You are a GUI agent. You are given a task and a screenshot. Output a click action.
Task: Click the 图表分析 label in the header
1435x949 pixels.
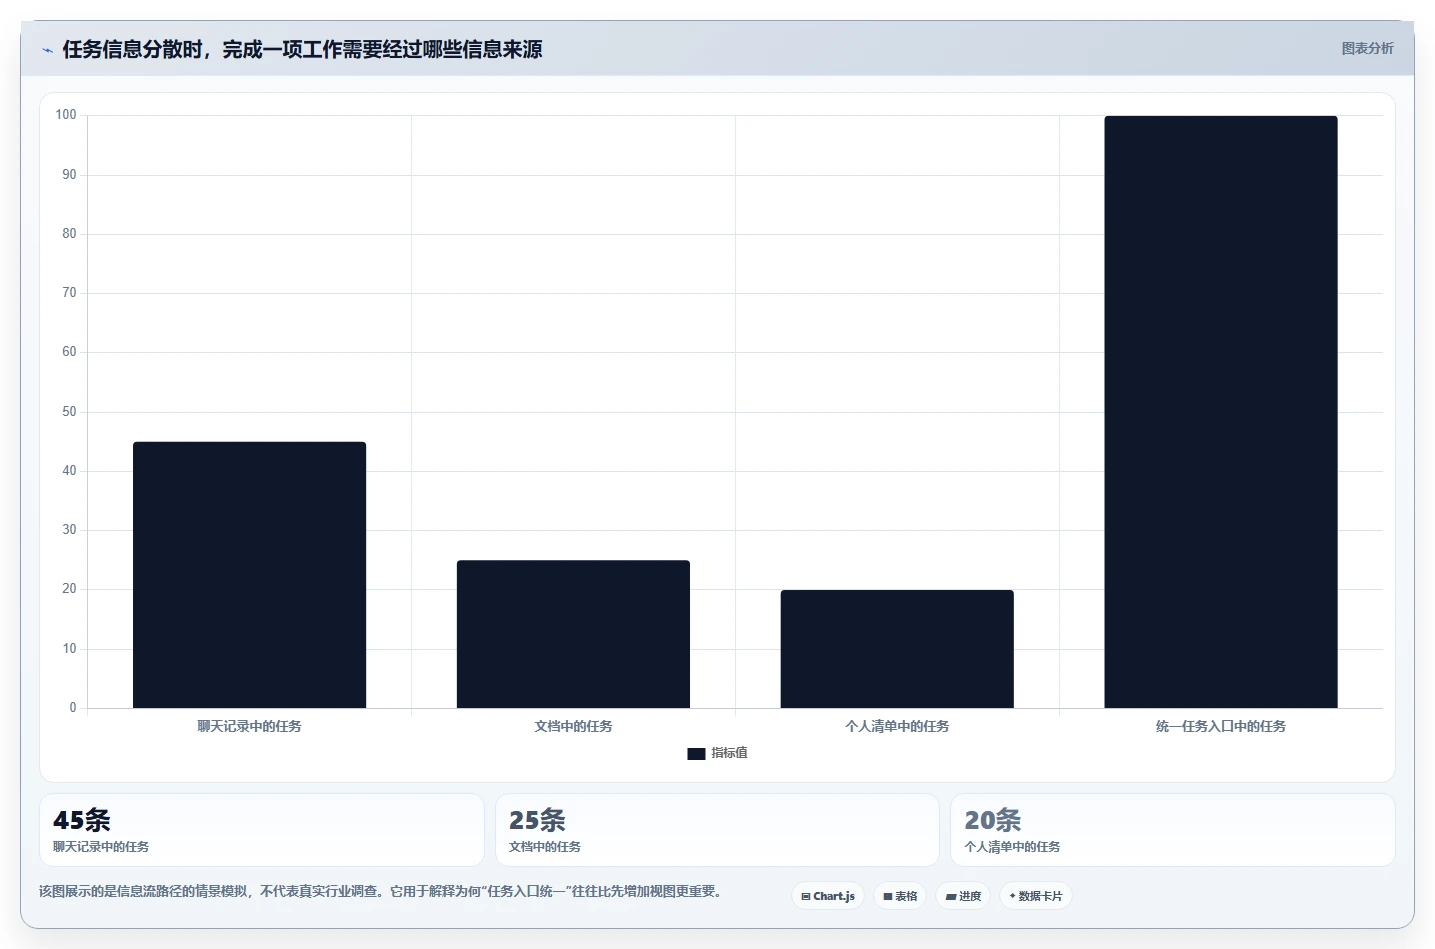click(x=1367, y=48)
